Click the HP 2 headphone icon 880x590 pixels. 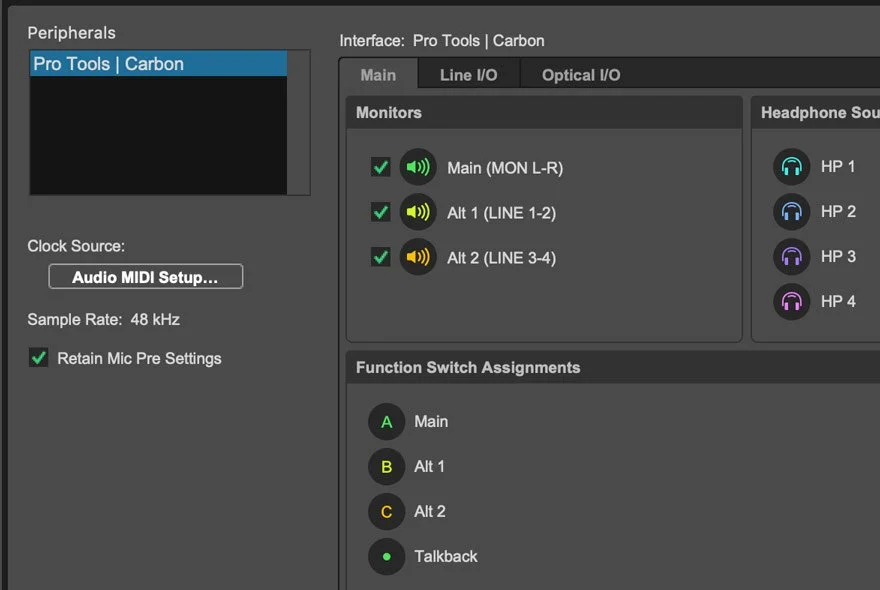pos(791,212)
